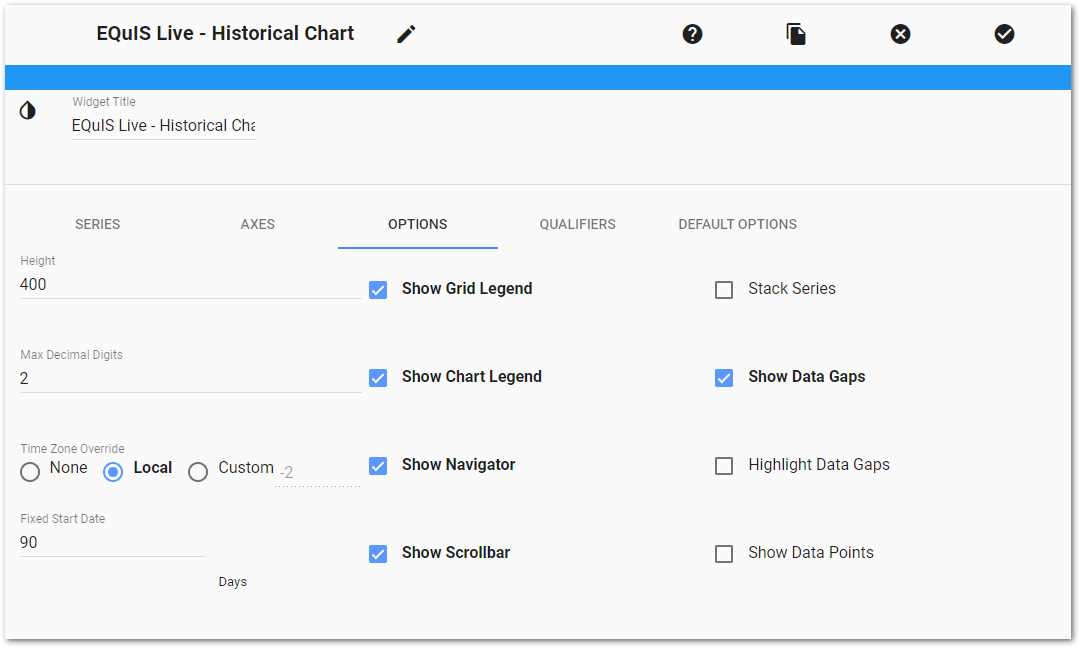The image size is (1080, 648).
Task: View the QUALIFIERS tab
Action: click(x=578, y=224)
